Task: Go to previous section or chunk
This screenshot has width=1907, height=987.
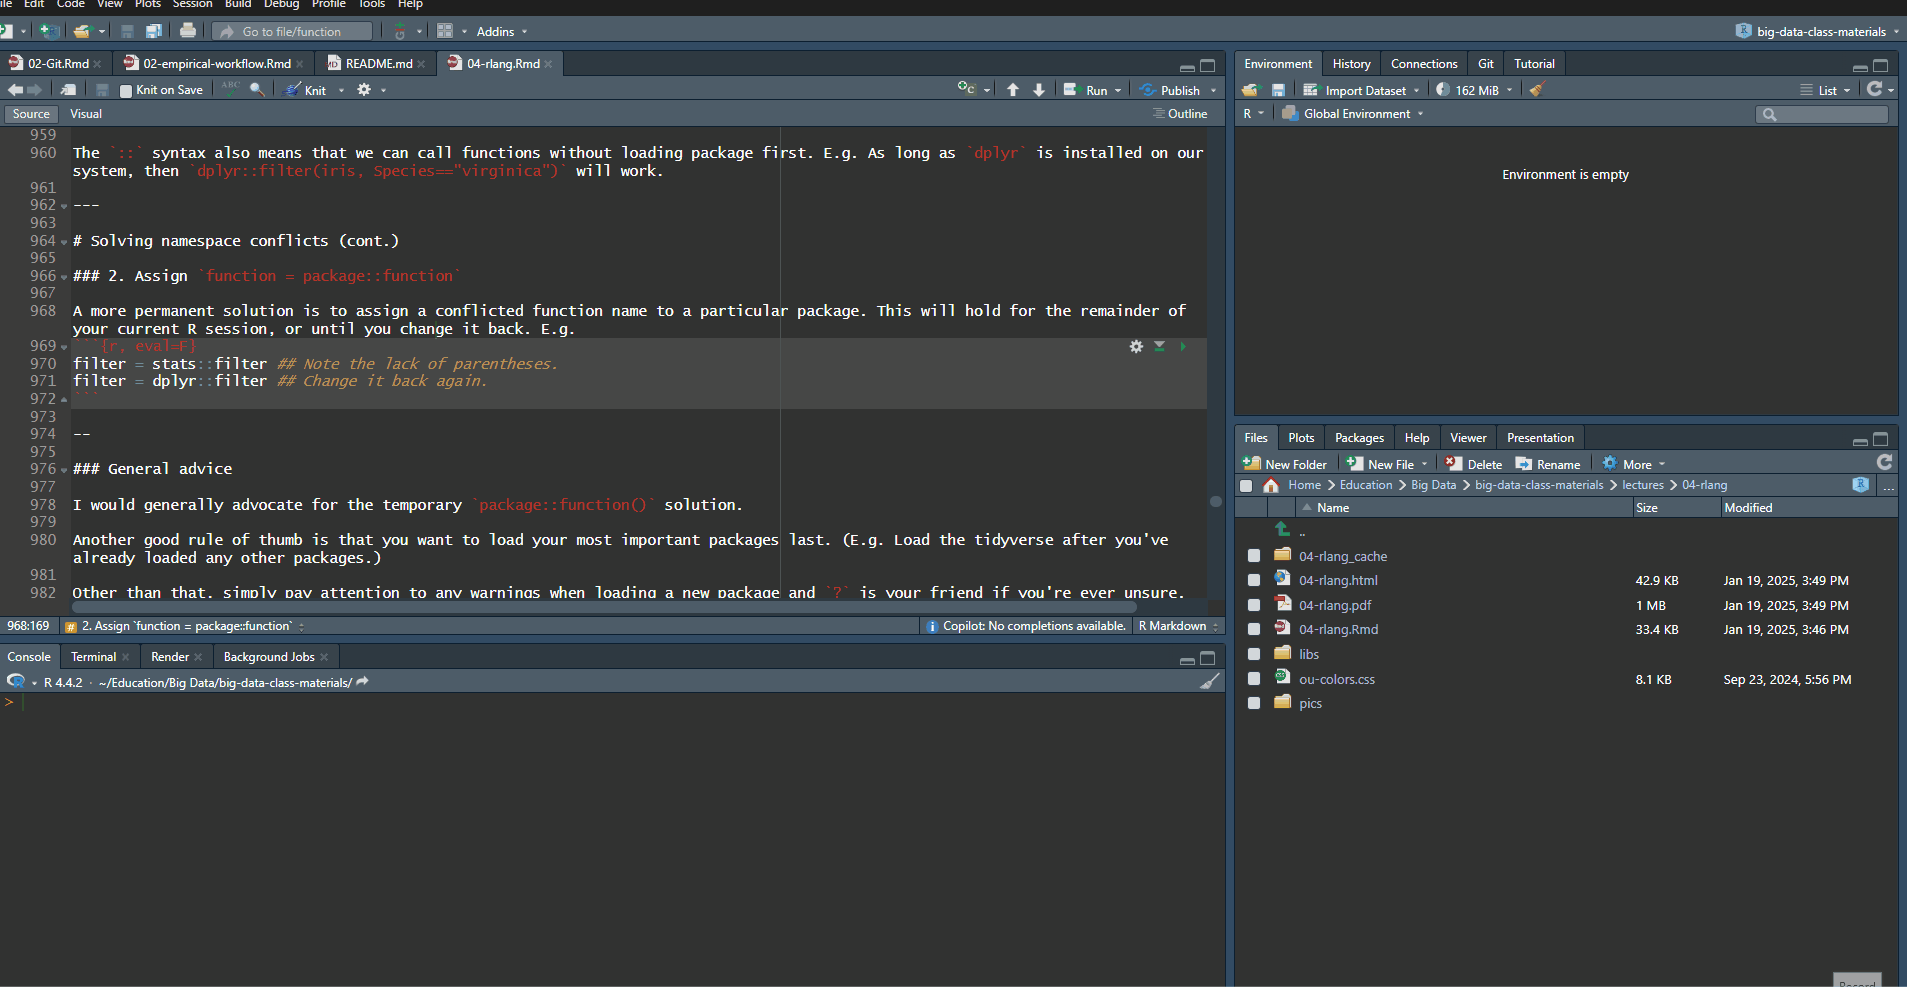Action: point(1013,90)
